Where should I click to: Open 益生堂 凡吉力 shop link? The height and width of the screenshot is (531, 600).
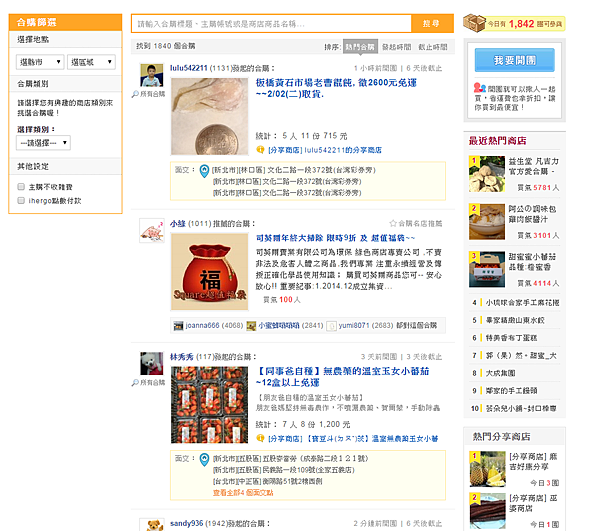534,166
